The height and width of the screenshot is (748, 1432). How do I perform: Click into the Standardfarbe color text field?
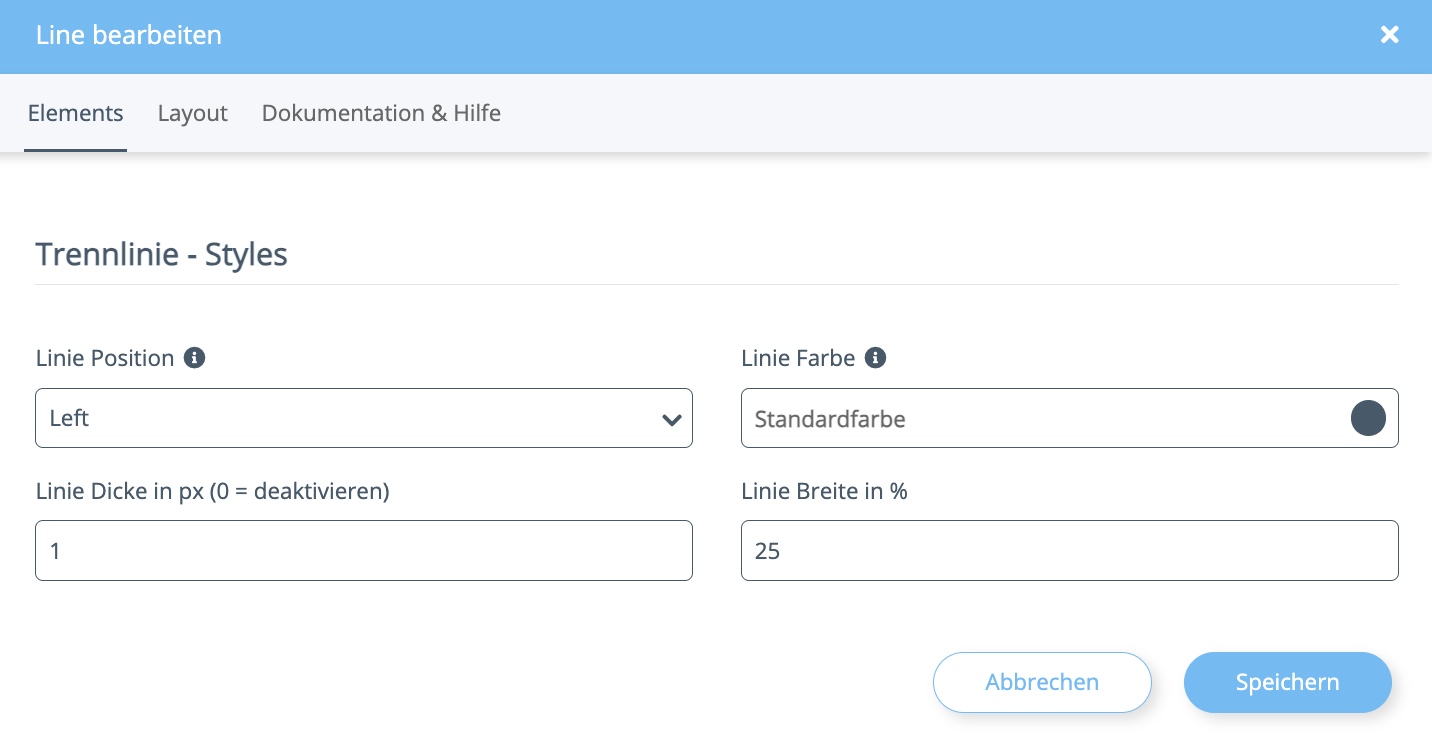click(1040, 418)
